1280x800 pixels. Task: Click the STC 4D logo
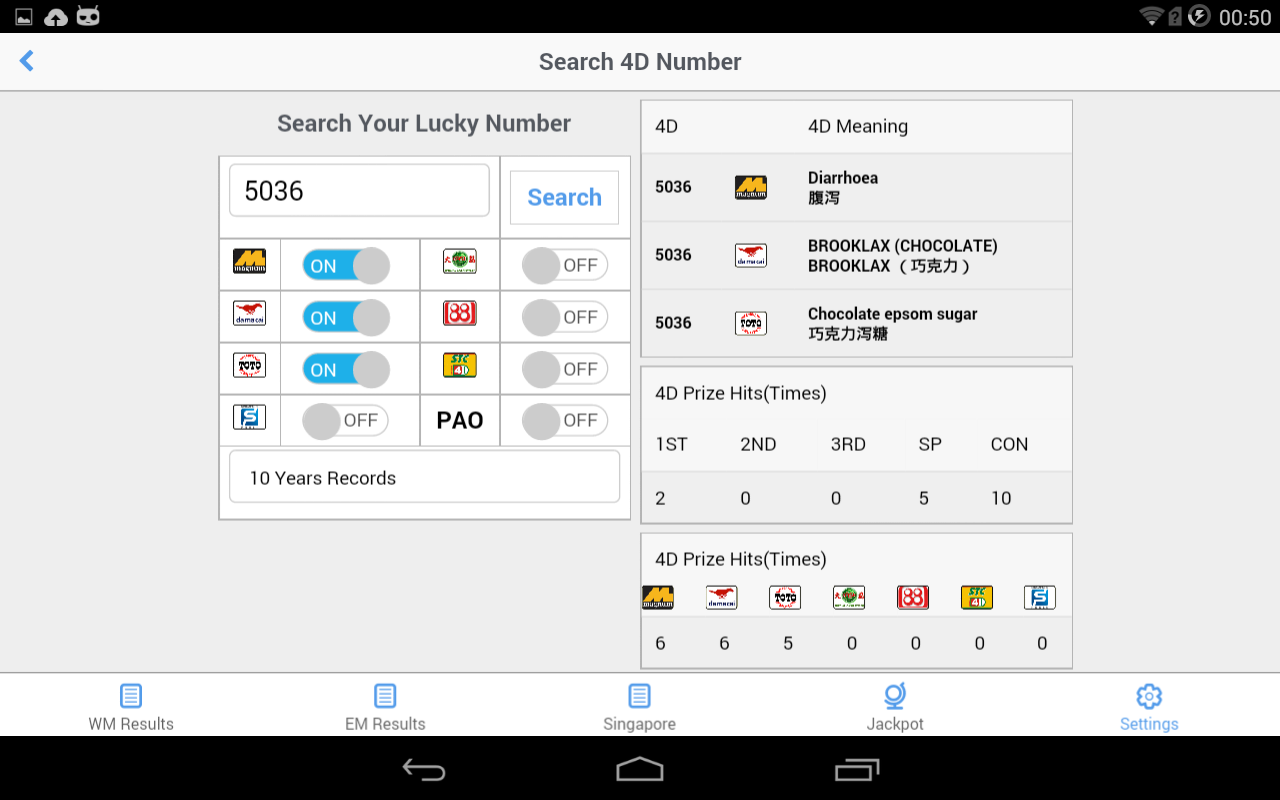tap(460, 365)
